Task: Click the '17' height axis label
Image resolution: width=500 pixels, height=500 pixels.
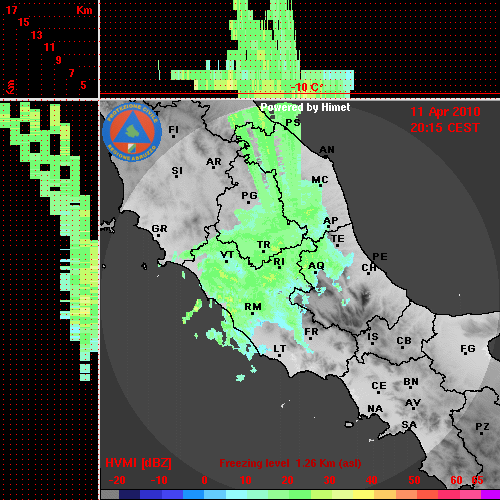Action: (12, 10)
